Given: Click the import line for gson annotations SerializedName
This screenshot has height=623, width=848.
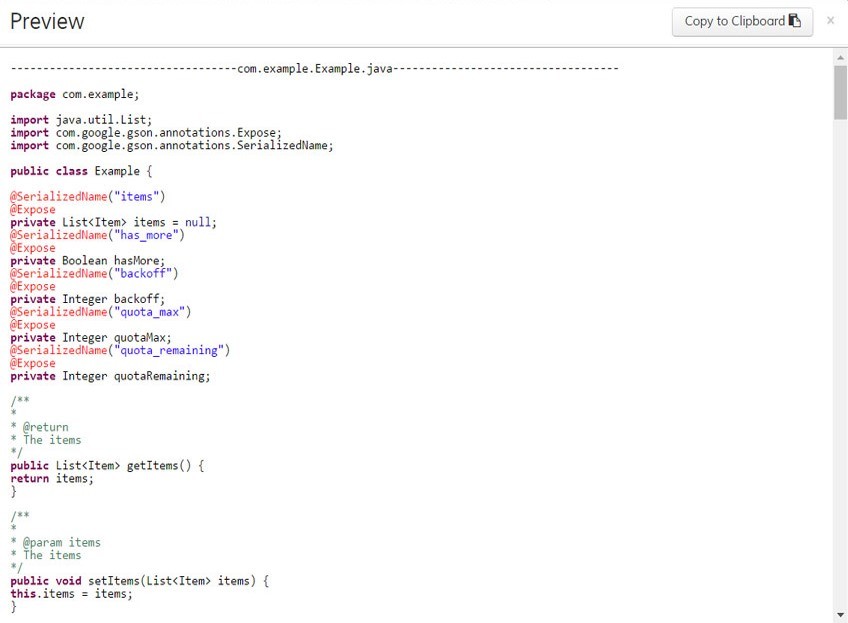Looking at the screenshot, I should [172, 146].
